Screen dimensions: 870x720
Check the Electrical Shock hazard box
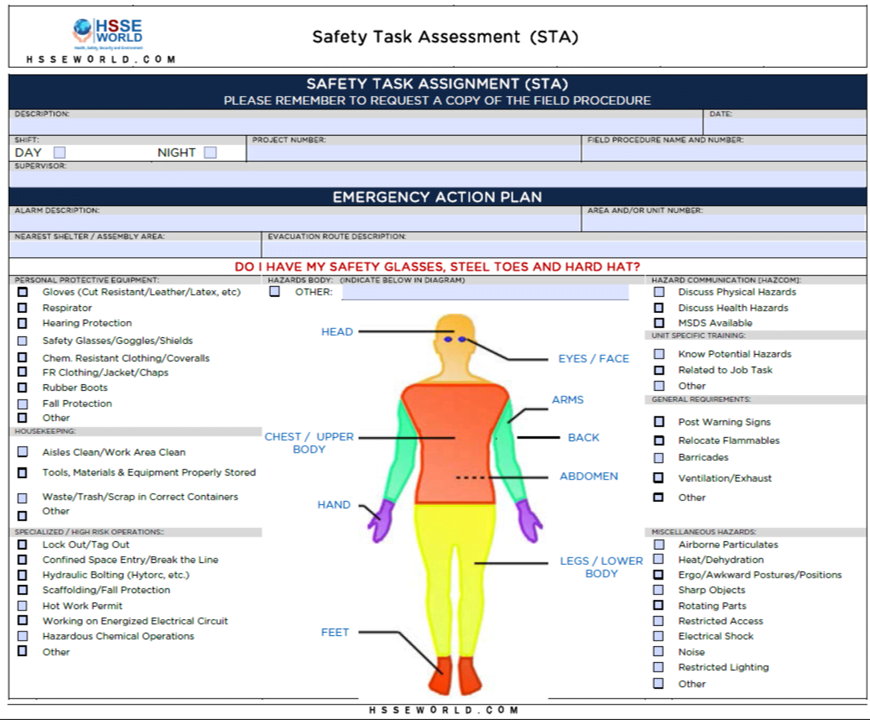tap(659, 636)
